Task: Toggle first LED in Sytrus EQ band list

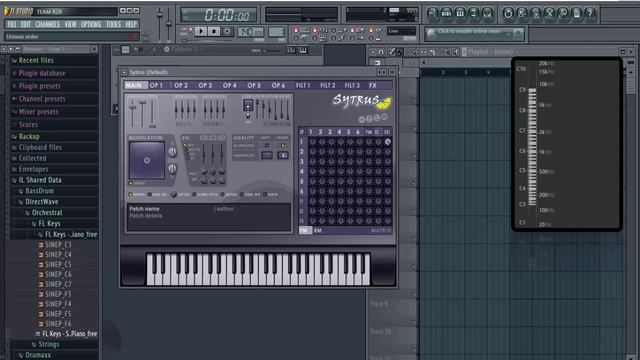Action: 186,146
